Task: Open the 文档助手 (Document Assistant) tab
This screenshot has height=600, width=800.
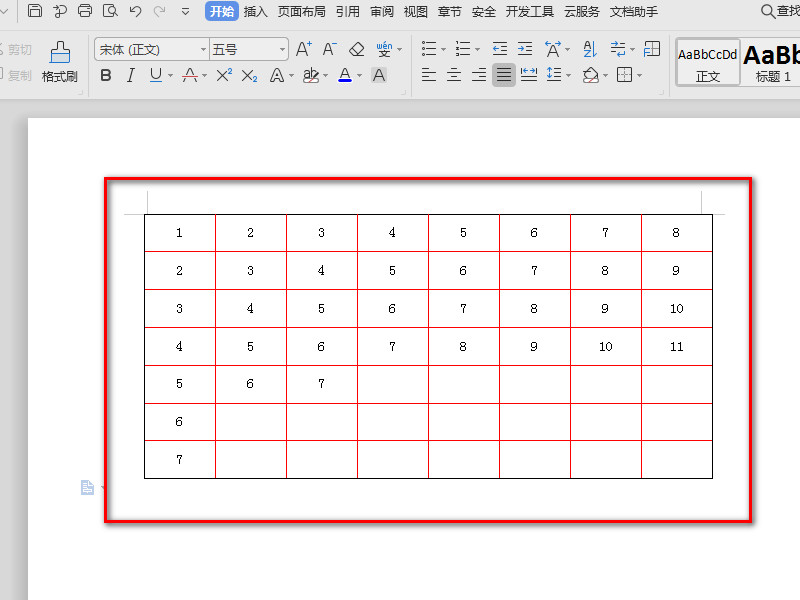Action: tap(634, 11)
